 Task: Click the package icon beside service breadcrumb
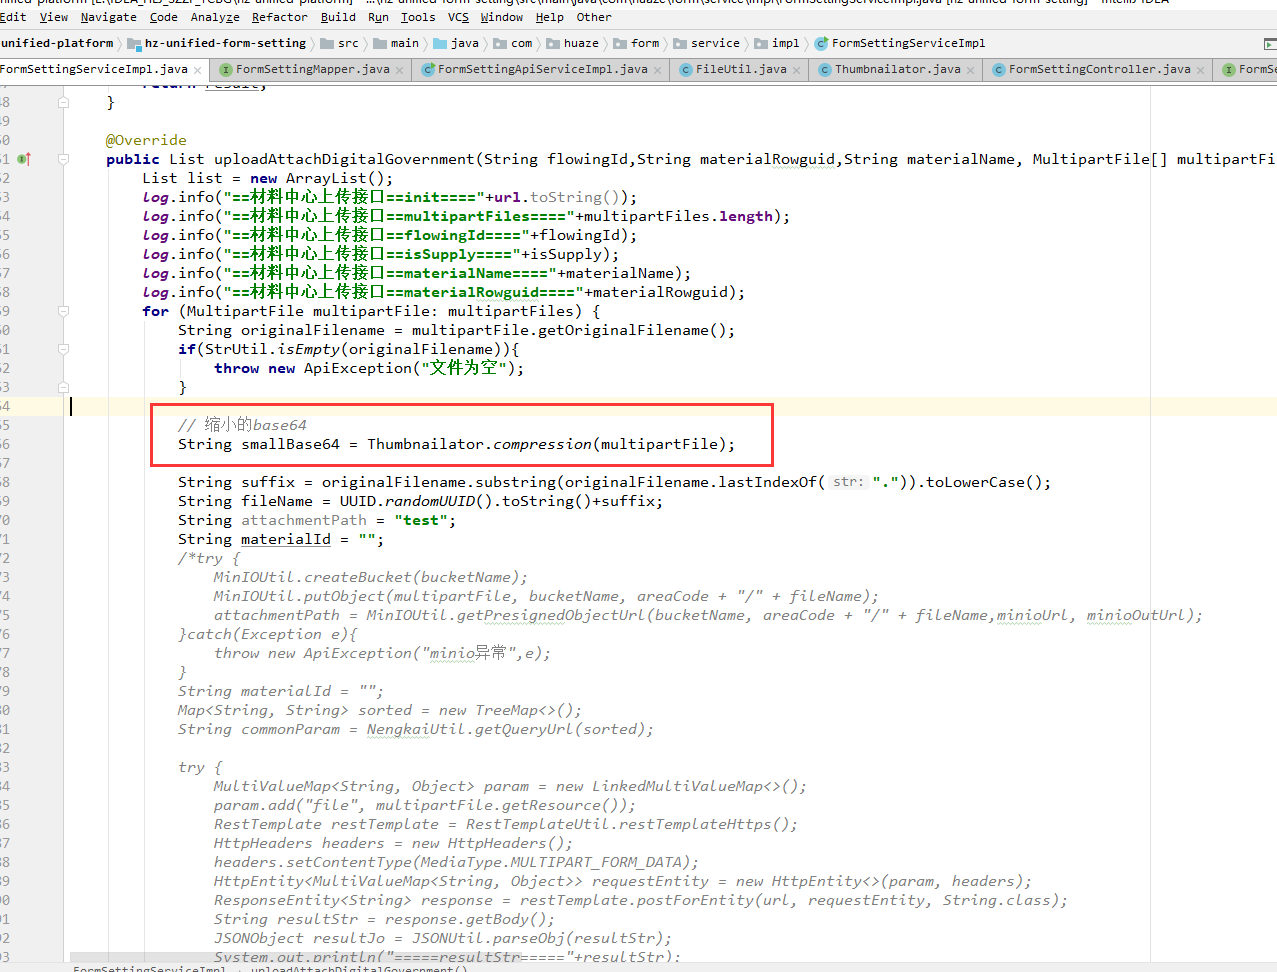(680, 43)
